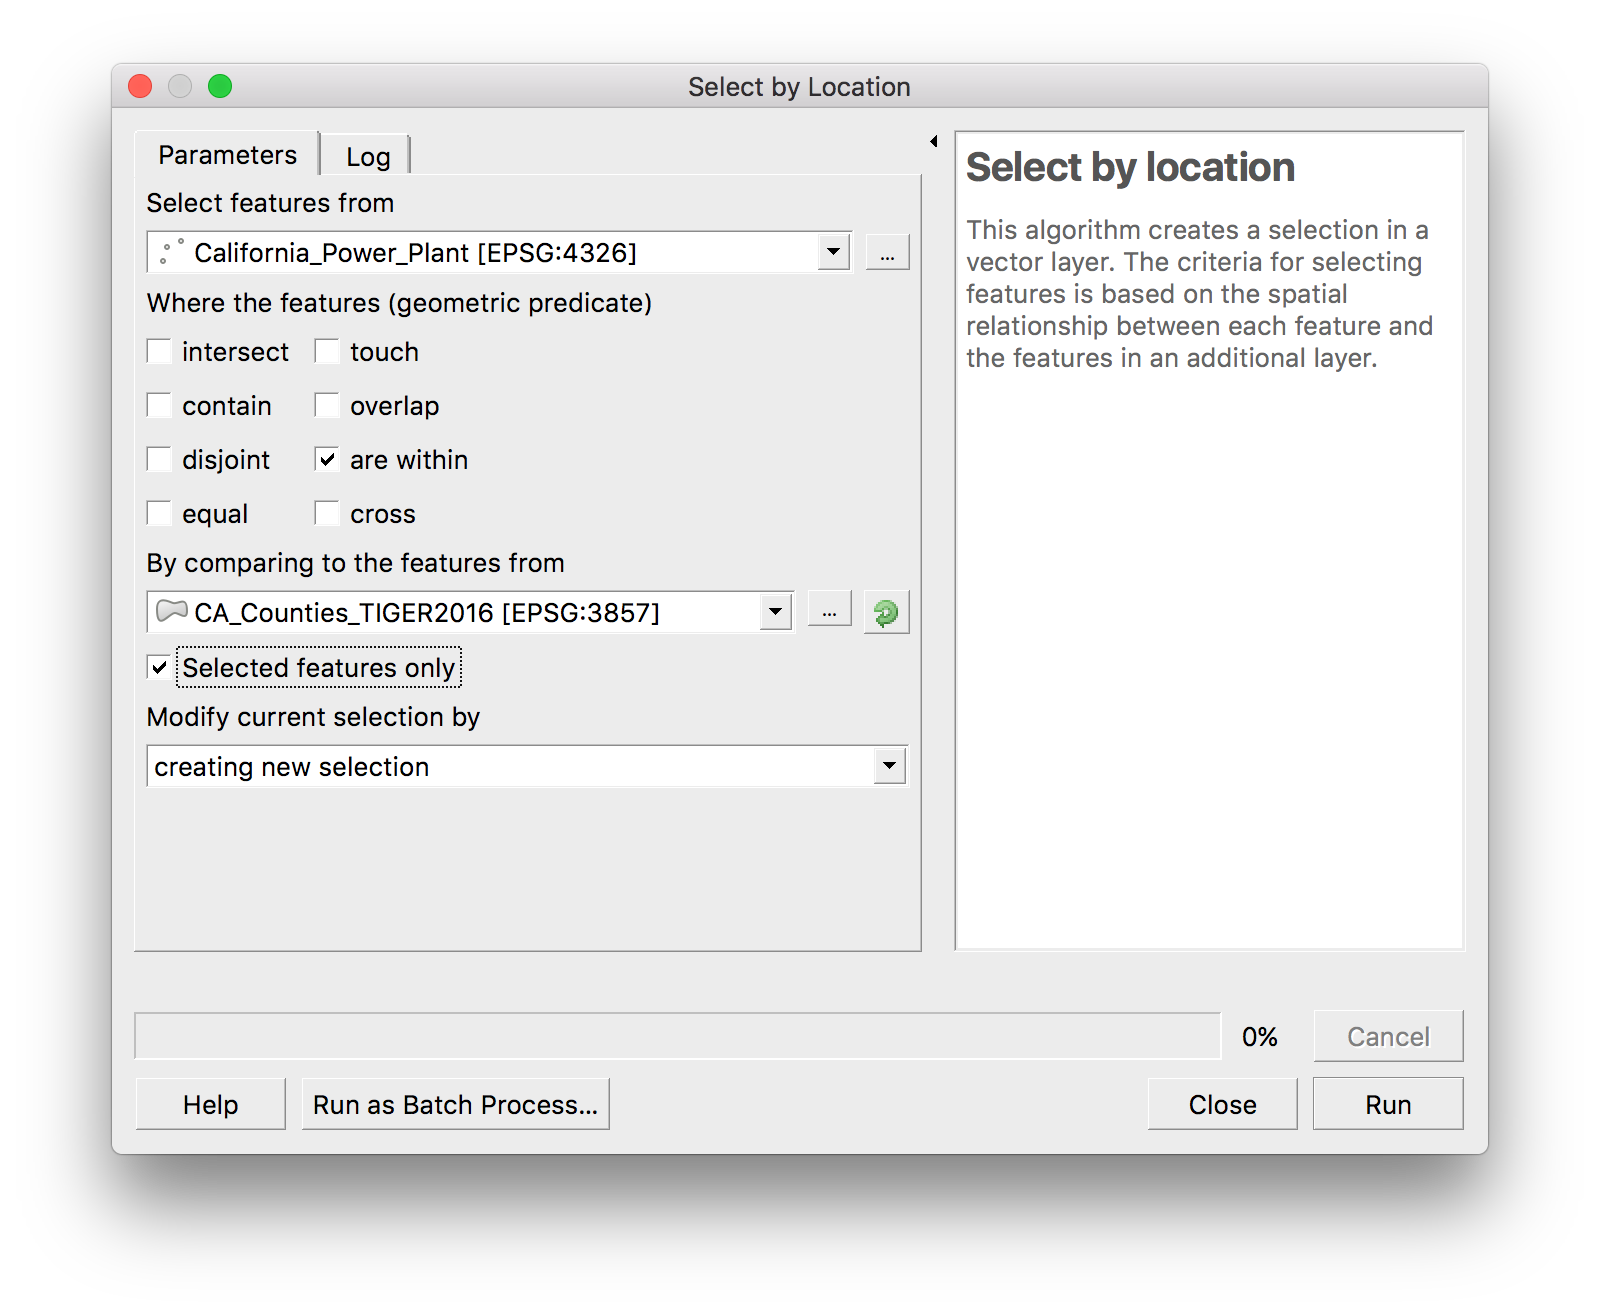This screenshot has height=1314, width=1600.
Task: Open the Help button
Action: coord(210,1104)
